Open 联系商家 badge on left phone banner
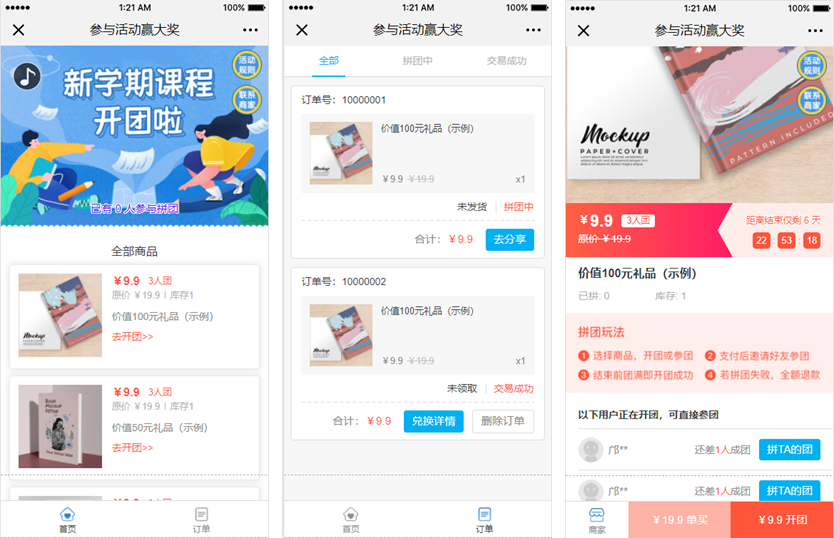This screenshot has width=834, height=538. coord(247,100)
